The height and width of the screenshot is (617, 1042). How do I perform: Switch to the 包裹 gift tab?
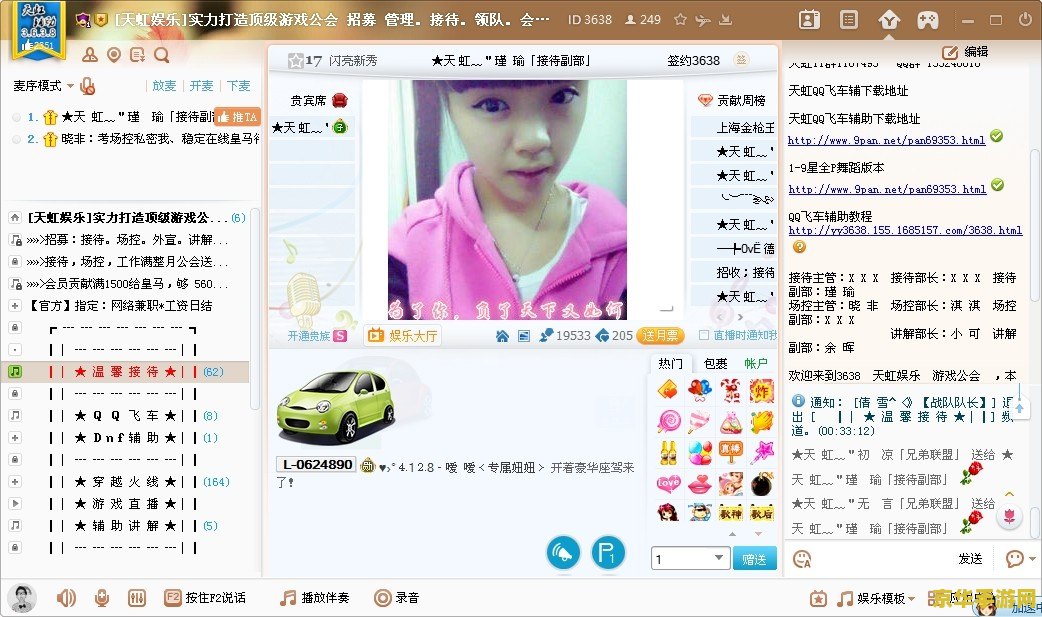pos(715,363)
